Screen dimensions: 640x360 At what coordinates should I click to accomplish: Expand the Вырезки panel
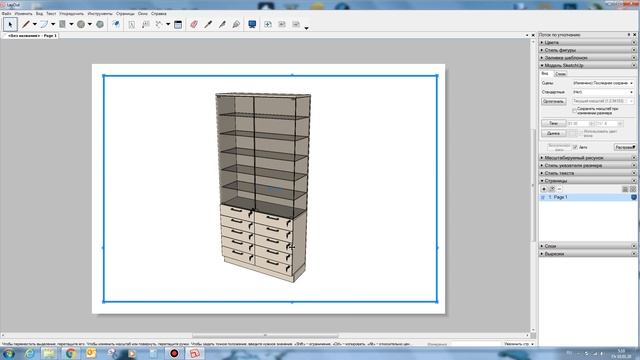pos(588,254)
